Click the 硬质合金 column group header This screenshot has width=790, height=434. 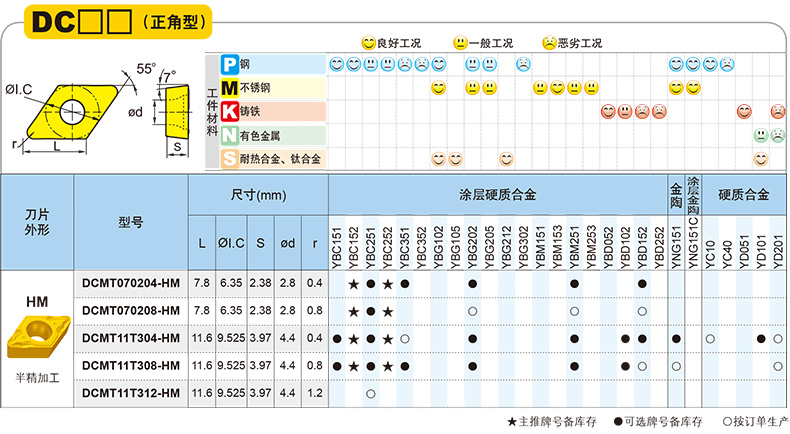(x=744, y=195)
